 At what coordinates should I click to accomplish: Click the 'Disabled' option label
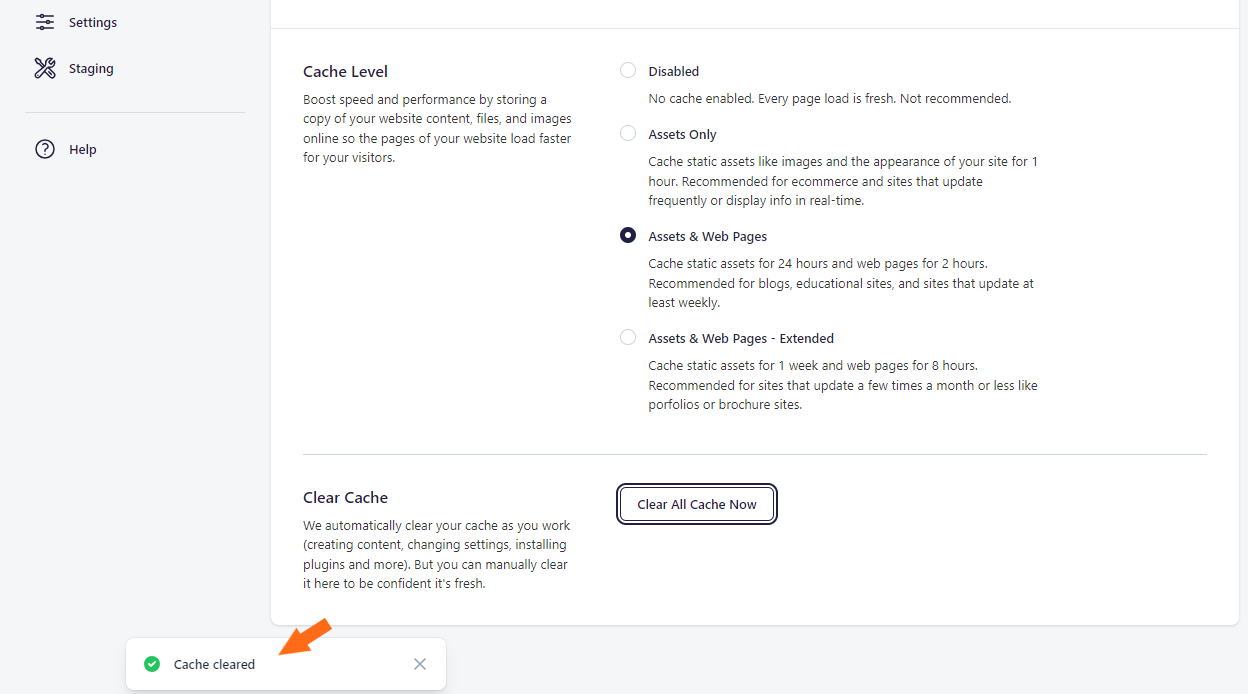pos(673,70)
